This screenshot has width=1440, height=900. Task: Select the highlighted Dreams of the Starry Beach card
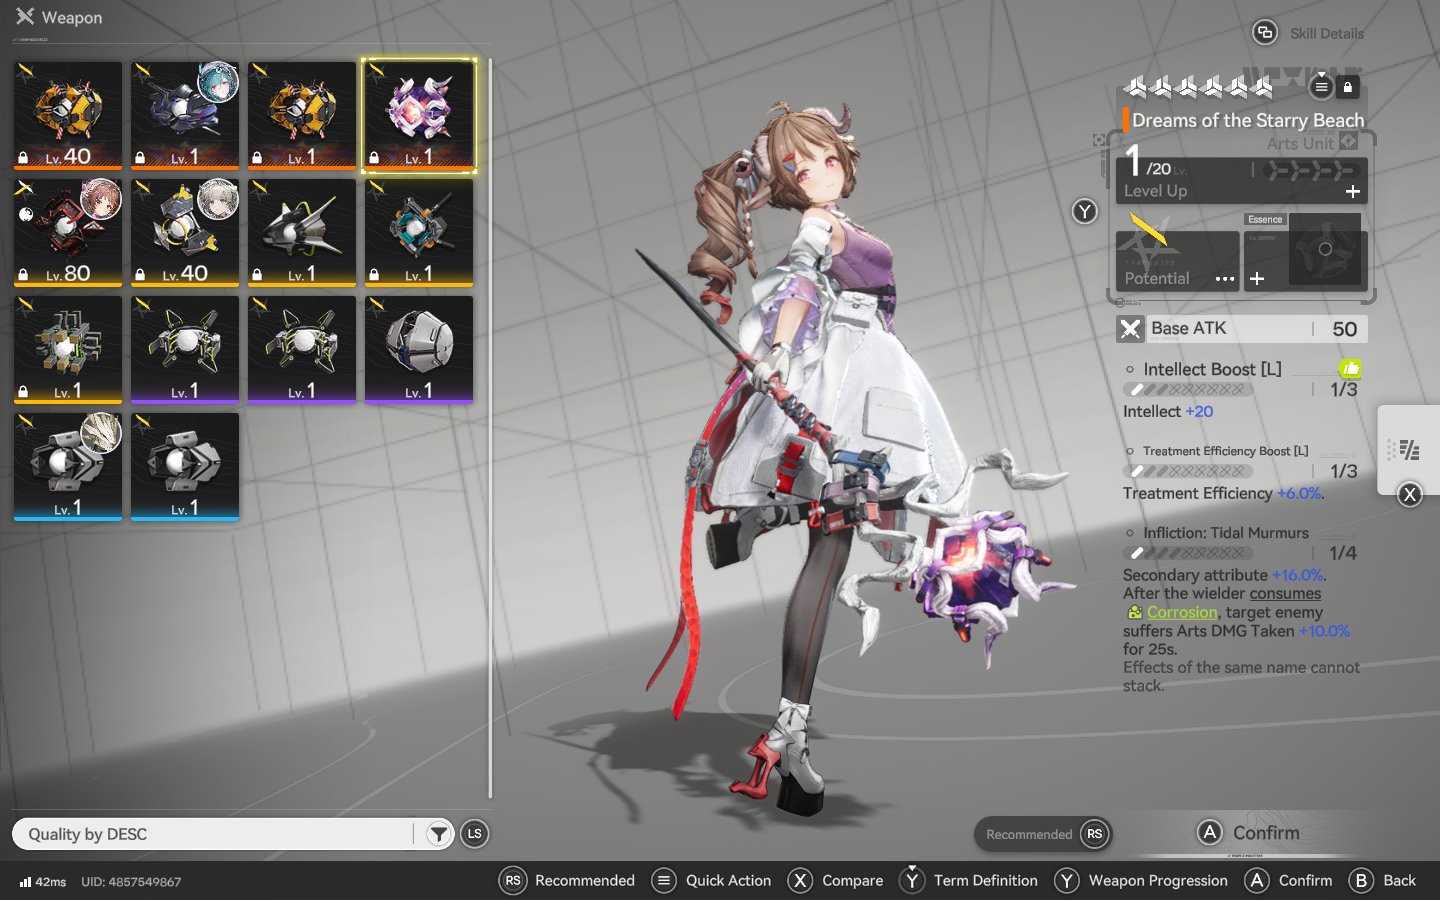419,115
